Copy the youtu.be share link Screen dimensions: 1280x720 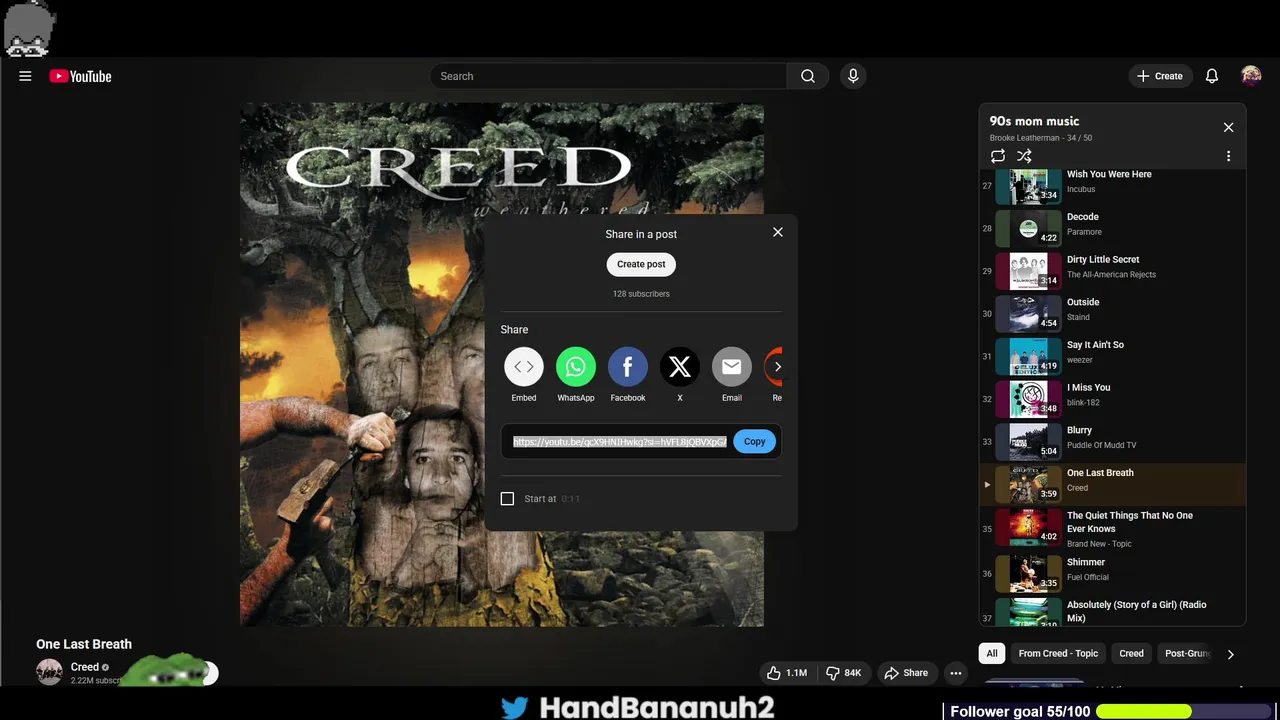click(x=754, y=441)
